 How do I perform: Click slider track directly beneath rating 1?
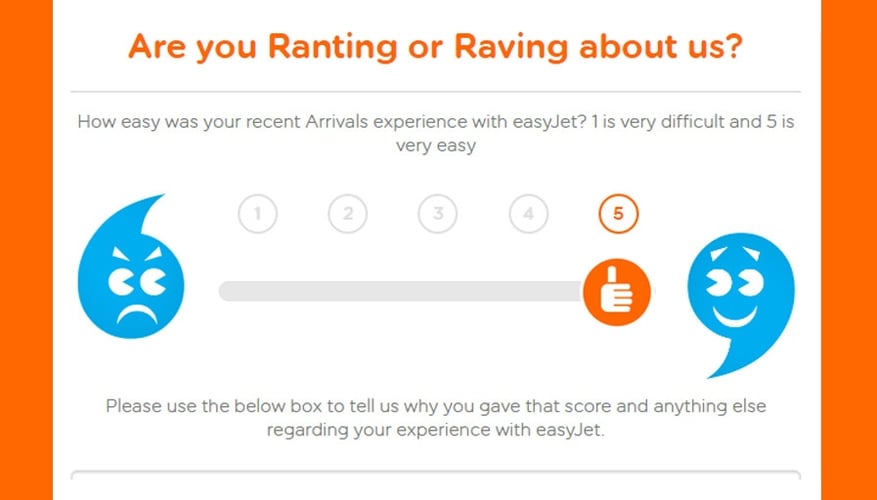coord(257,291)
